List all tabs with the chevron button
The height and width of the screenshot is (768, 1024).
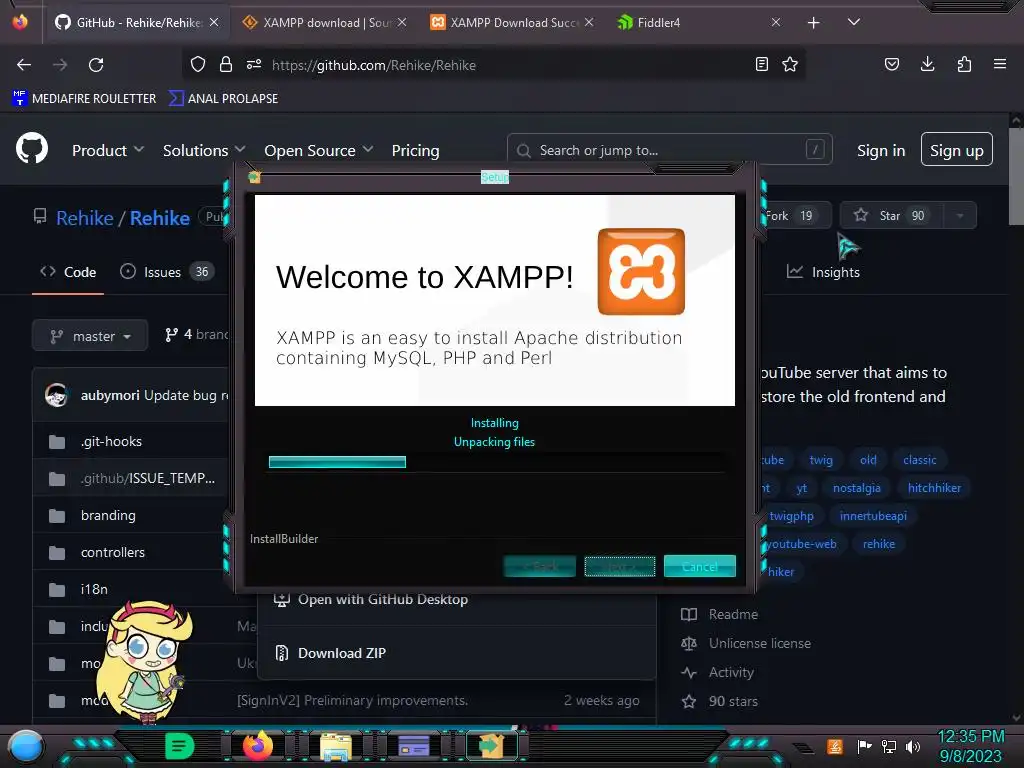[854, 22]
